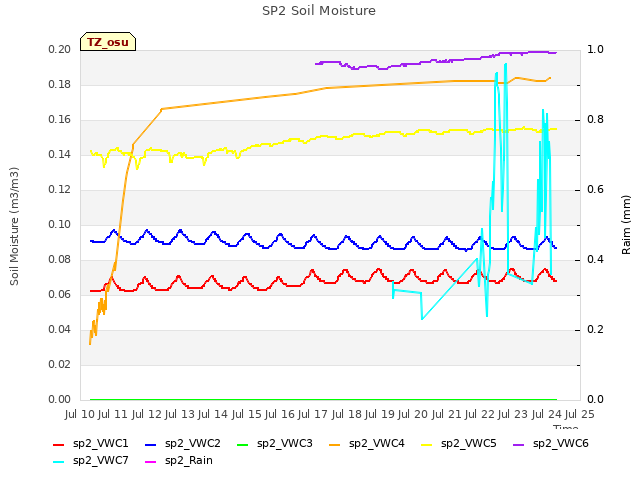
Task: Click the sp2_VWC3 legend label
Action: 284,443
